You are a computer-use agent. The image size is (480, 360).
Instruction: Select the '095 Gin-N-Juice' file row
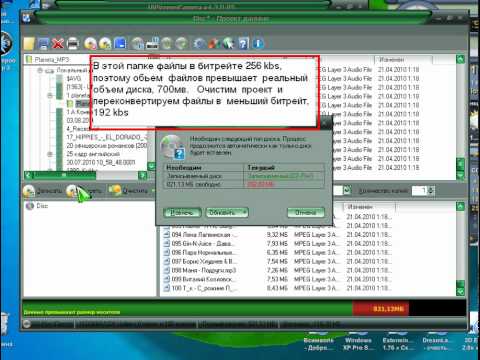(x=278, y=244)
